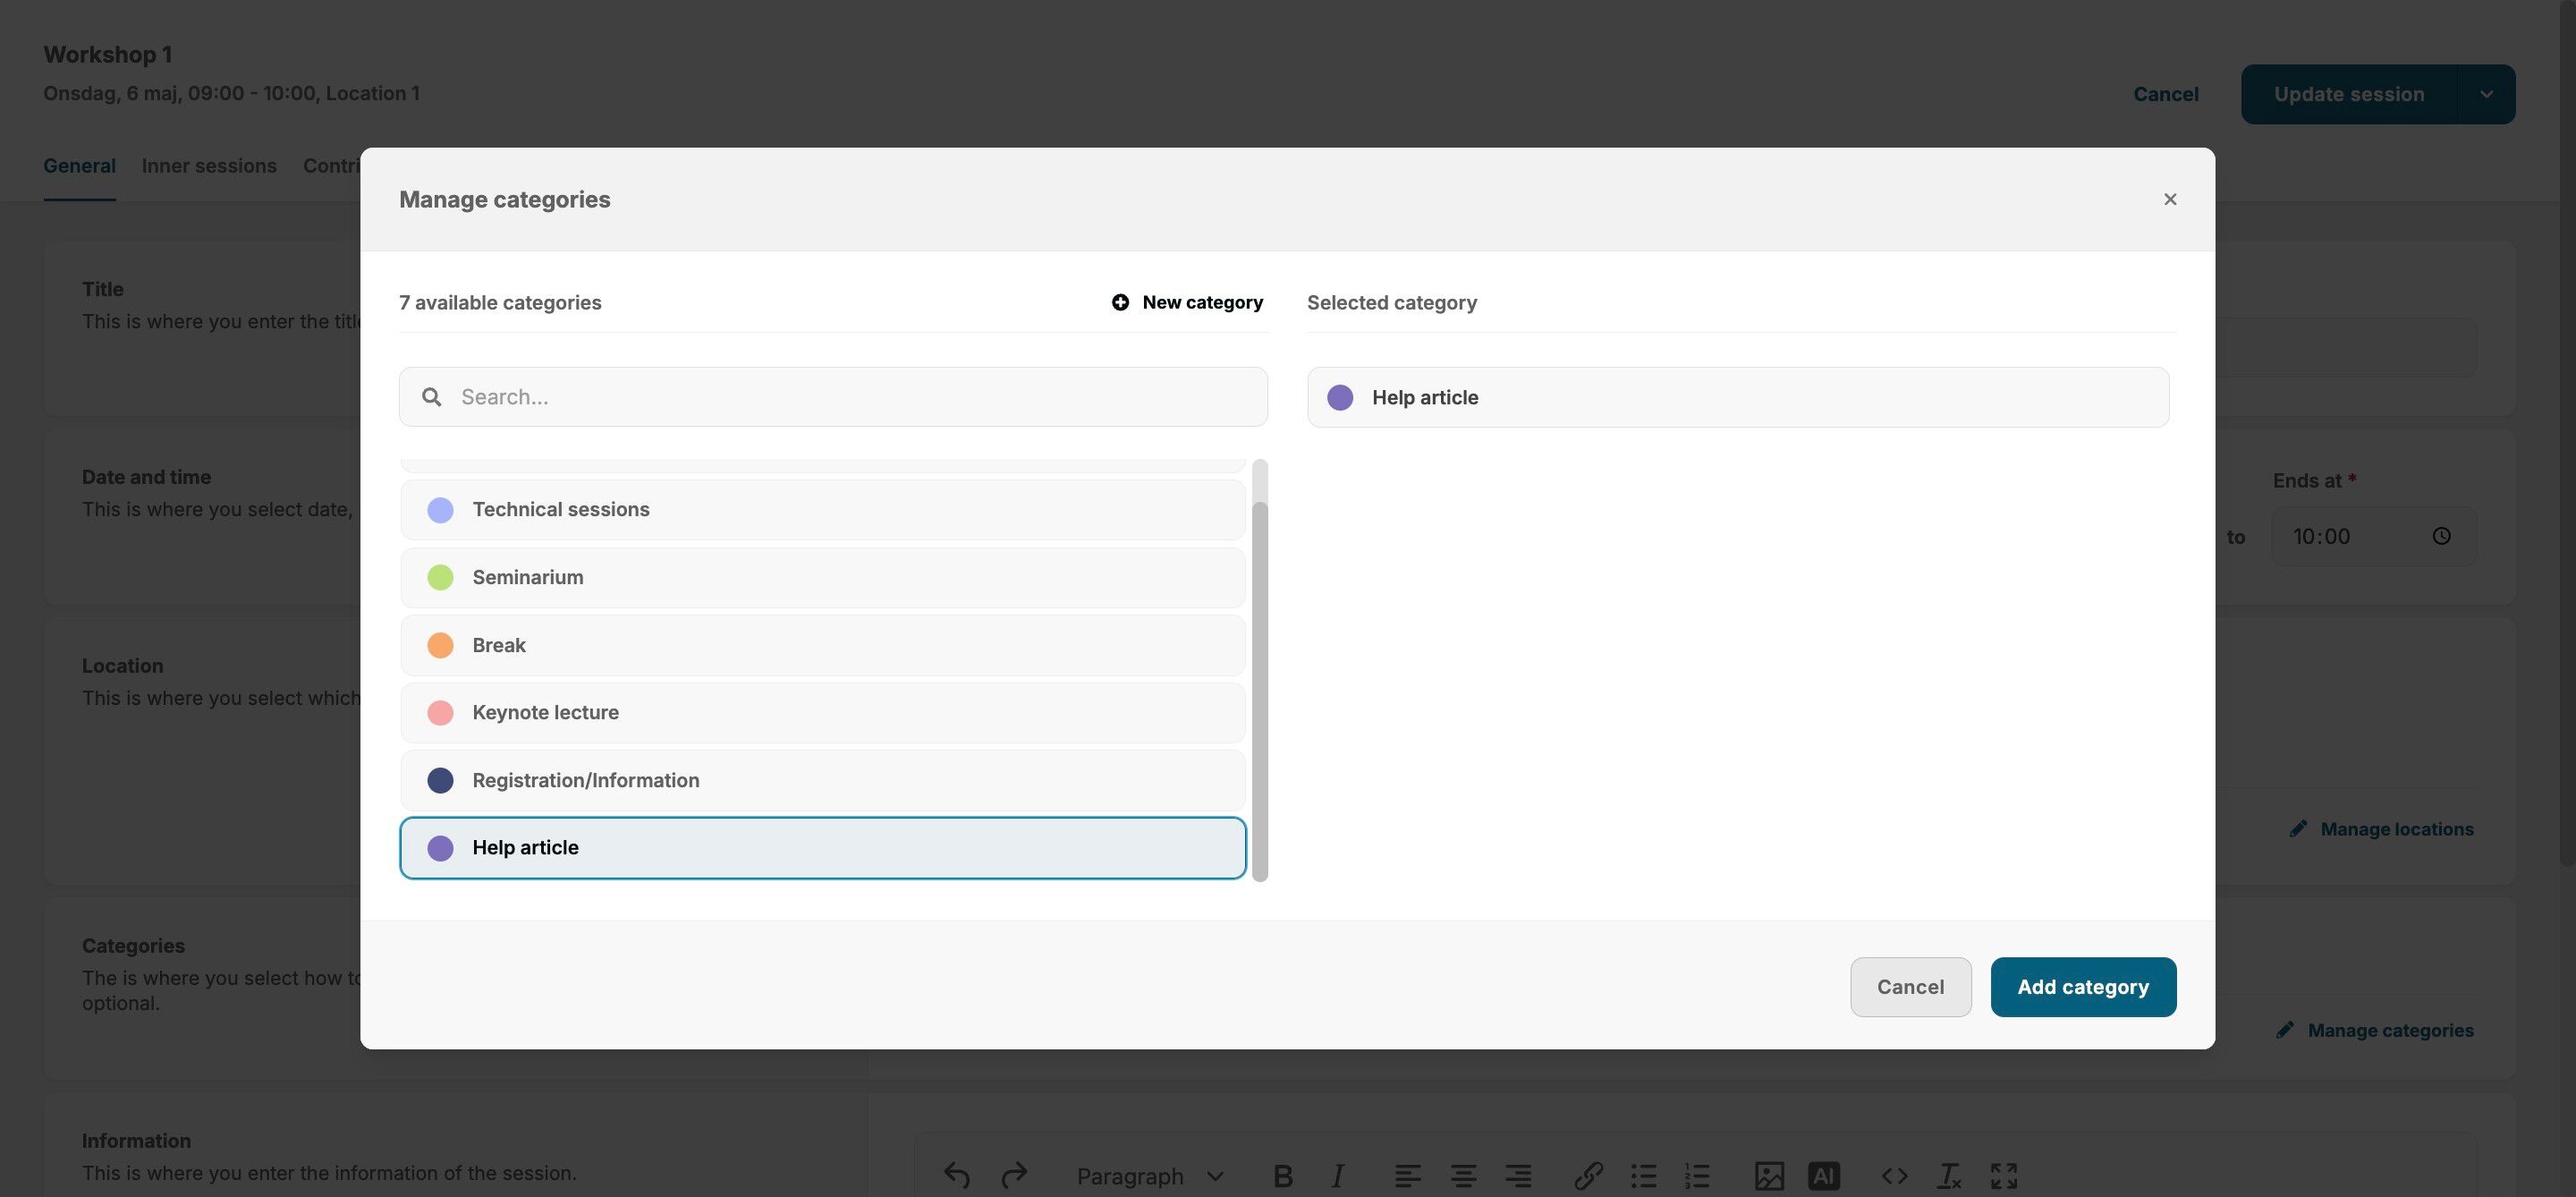Click the undo arrow in the editor toolbar
Image resolution: width=2576 pixels, height=1197 pixels.
[956, 1175]
